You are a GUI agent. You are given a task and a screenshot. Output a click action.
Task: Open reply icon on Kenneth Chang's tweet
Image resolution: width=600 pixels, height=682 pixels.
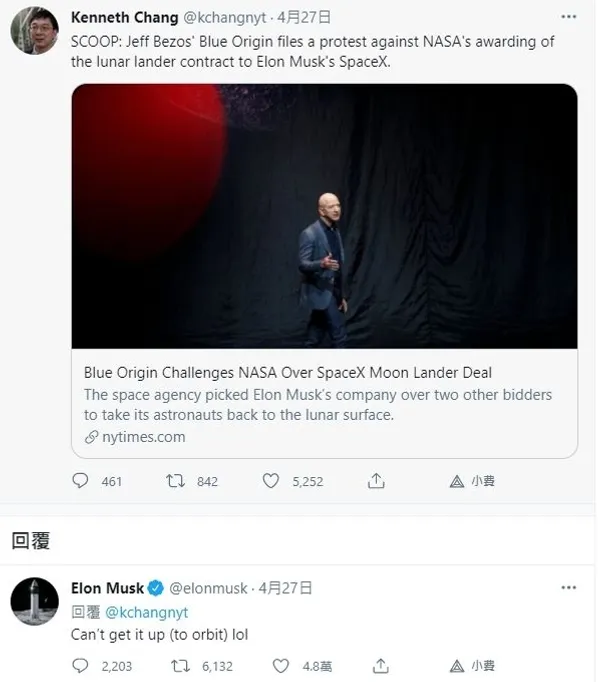coord(80,481)
